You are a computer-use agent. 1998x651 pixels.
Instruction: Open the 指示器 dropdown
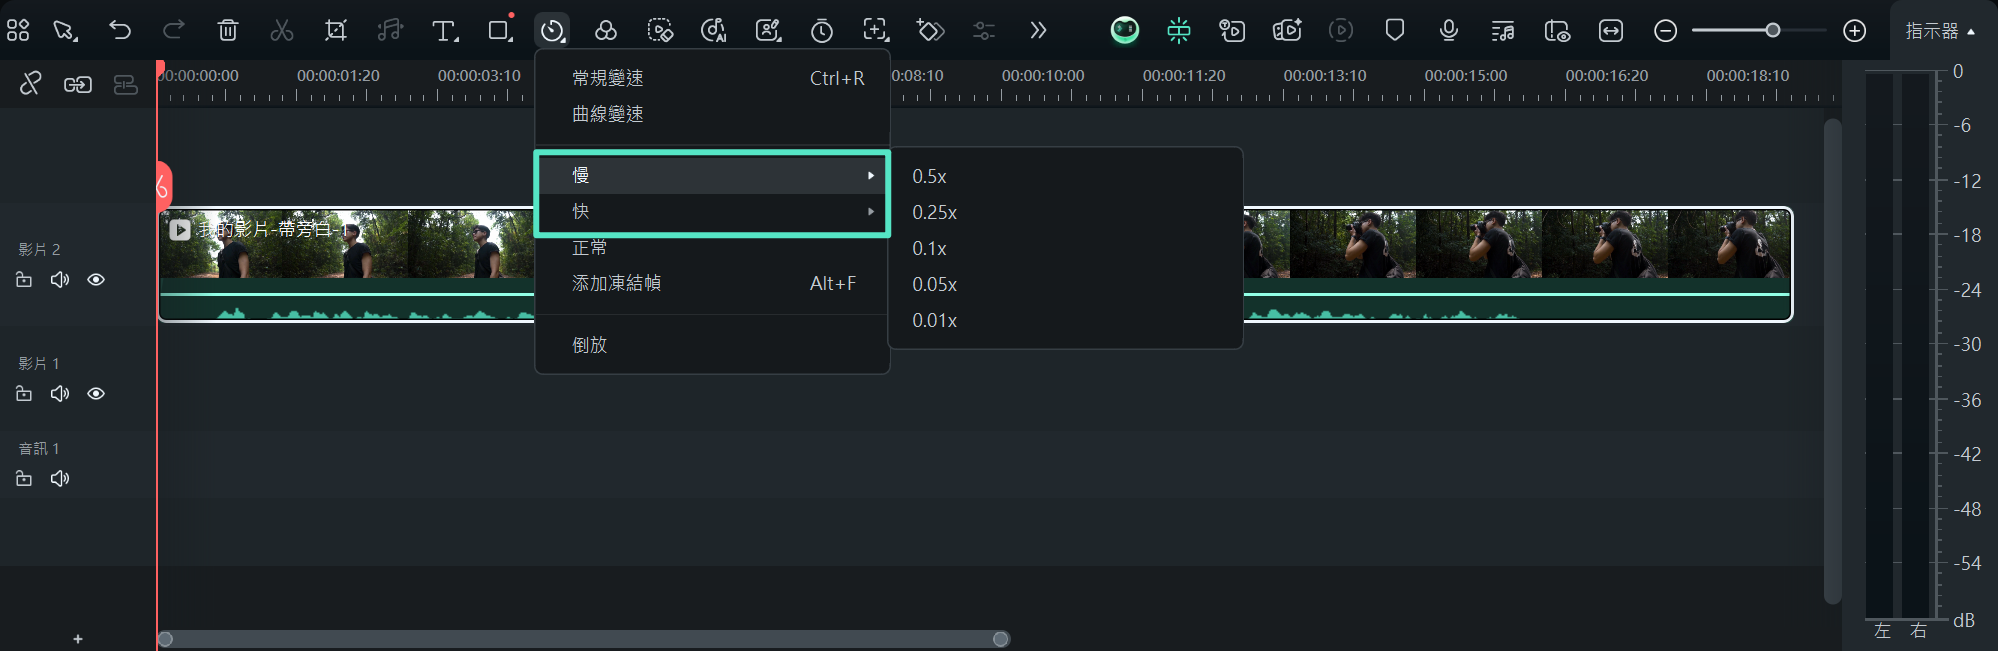(x=1939, y=31)
